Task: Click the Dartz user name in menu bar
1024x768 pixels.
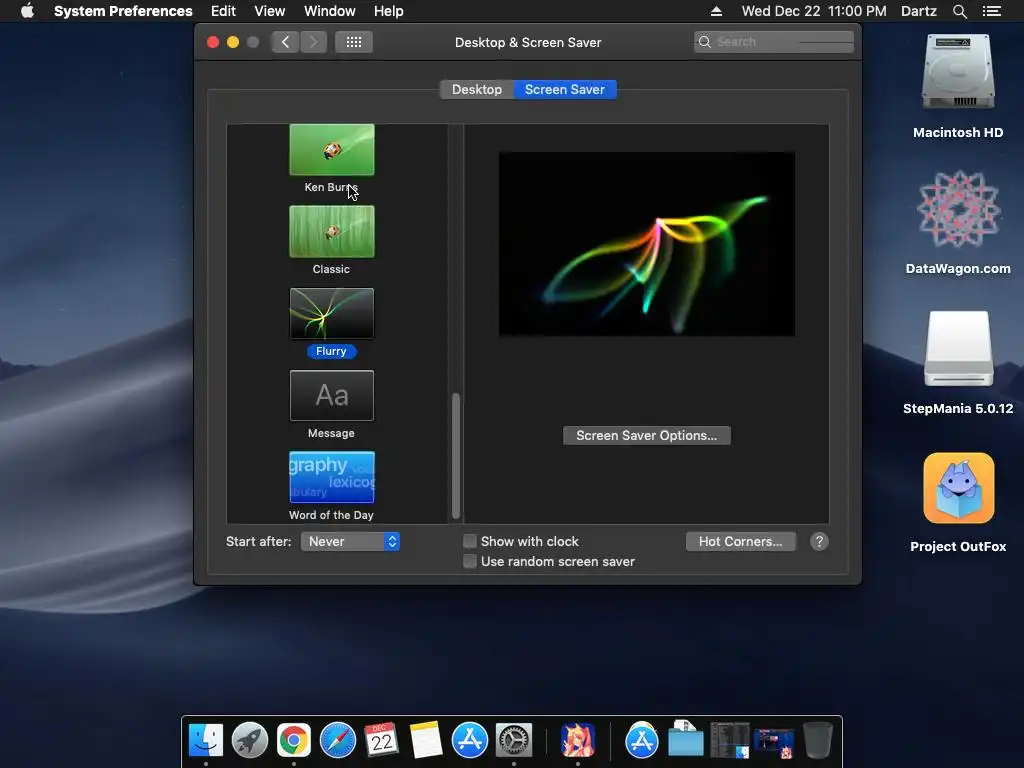Action: (919, 11)
